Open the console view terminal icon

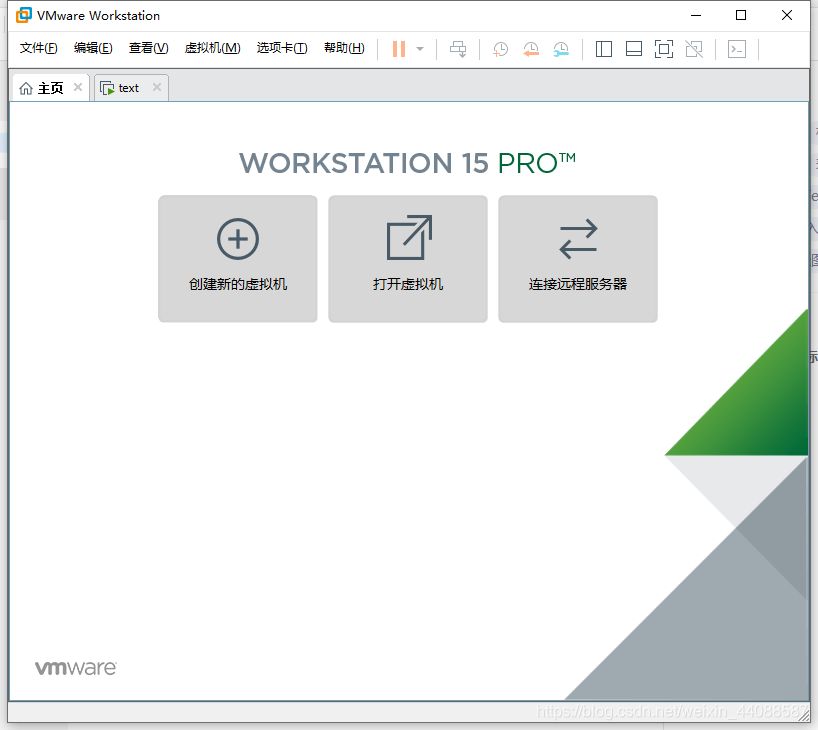737,49
